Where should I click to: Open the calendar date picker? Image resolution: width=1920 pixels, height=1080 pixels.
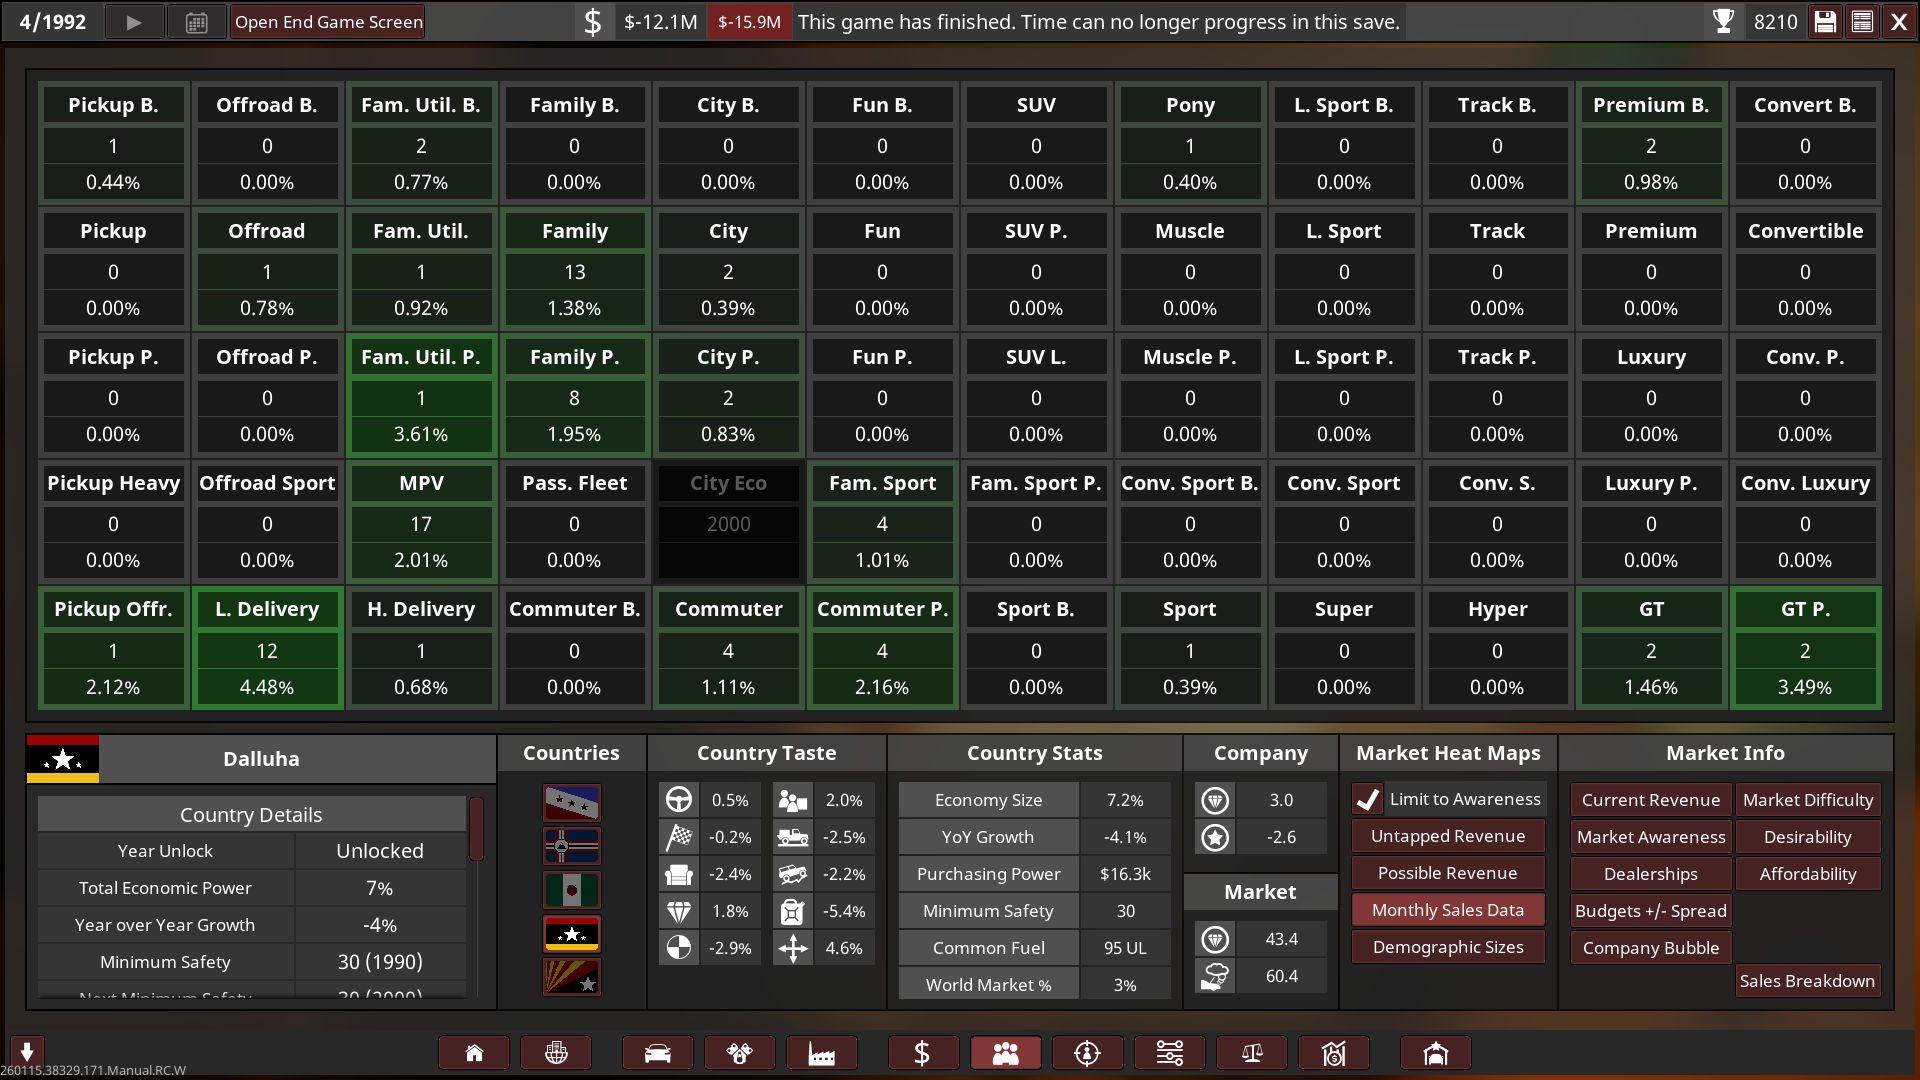(x=196, y=22)
